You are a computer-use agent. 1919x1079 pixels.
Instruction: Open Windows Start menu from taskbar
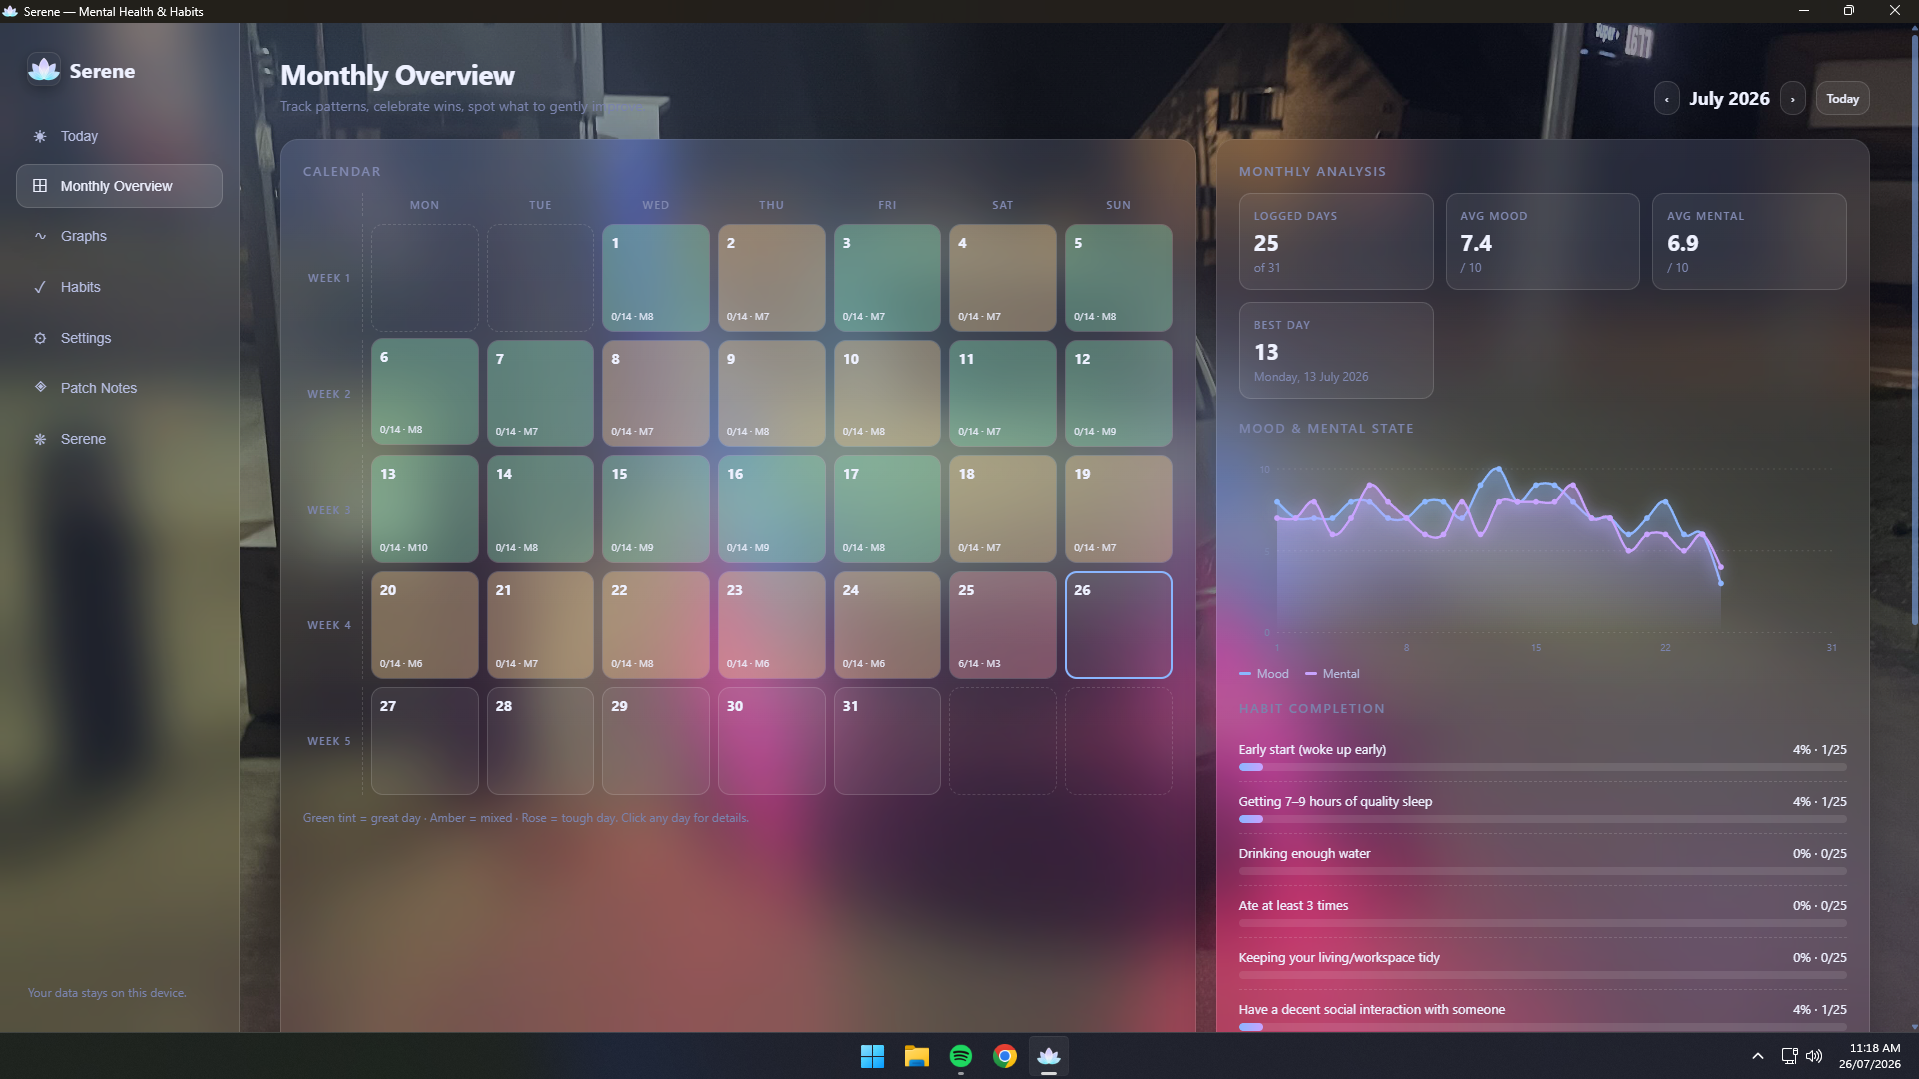click(872, 1056)
